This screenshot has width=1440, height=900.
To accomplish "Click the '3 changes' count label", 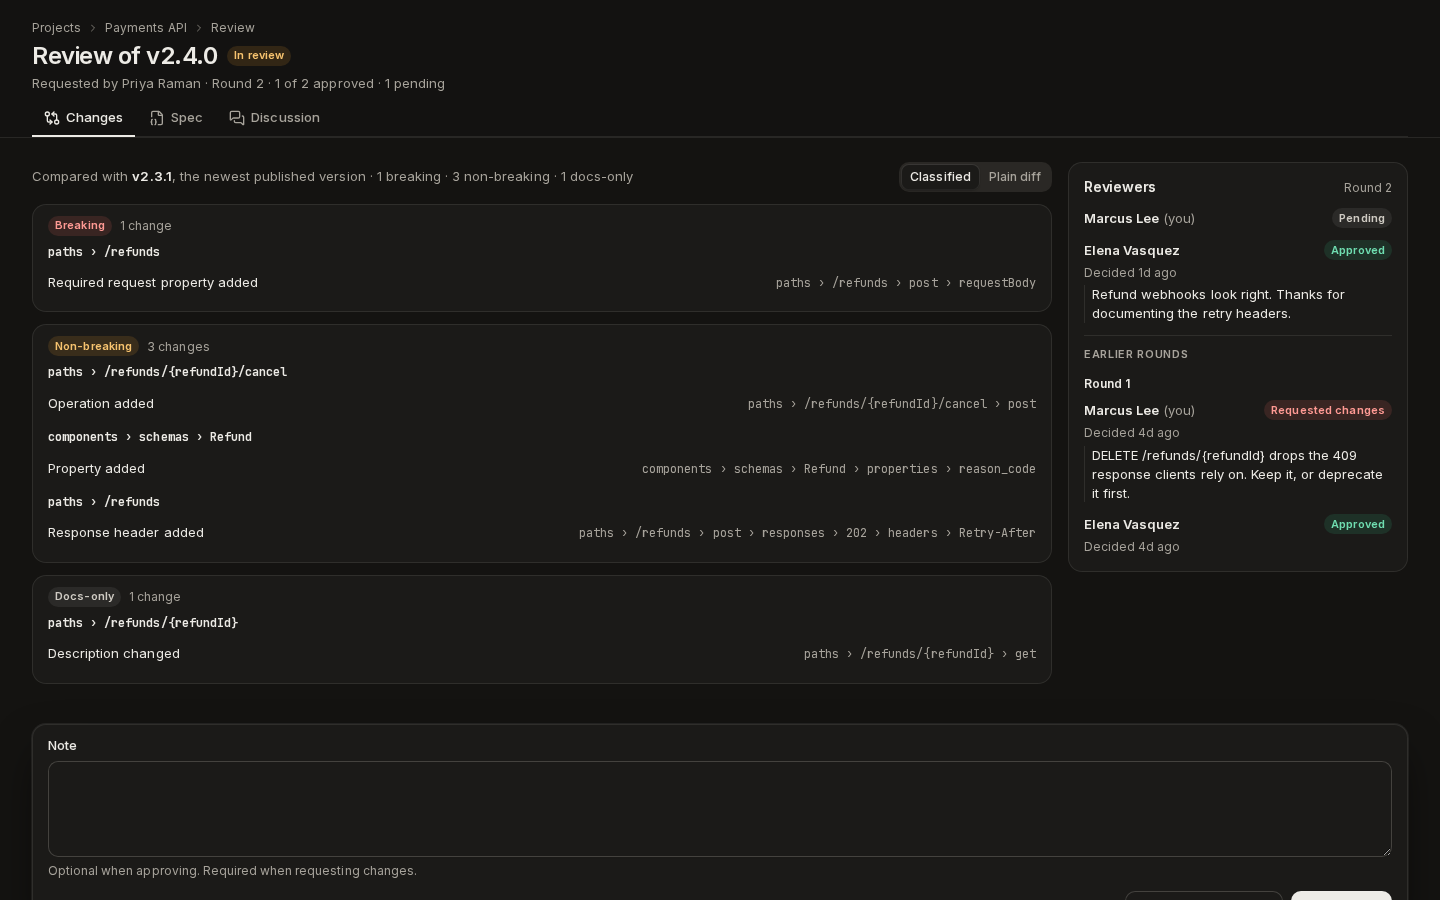I will 178,347.
